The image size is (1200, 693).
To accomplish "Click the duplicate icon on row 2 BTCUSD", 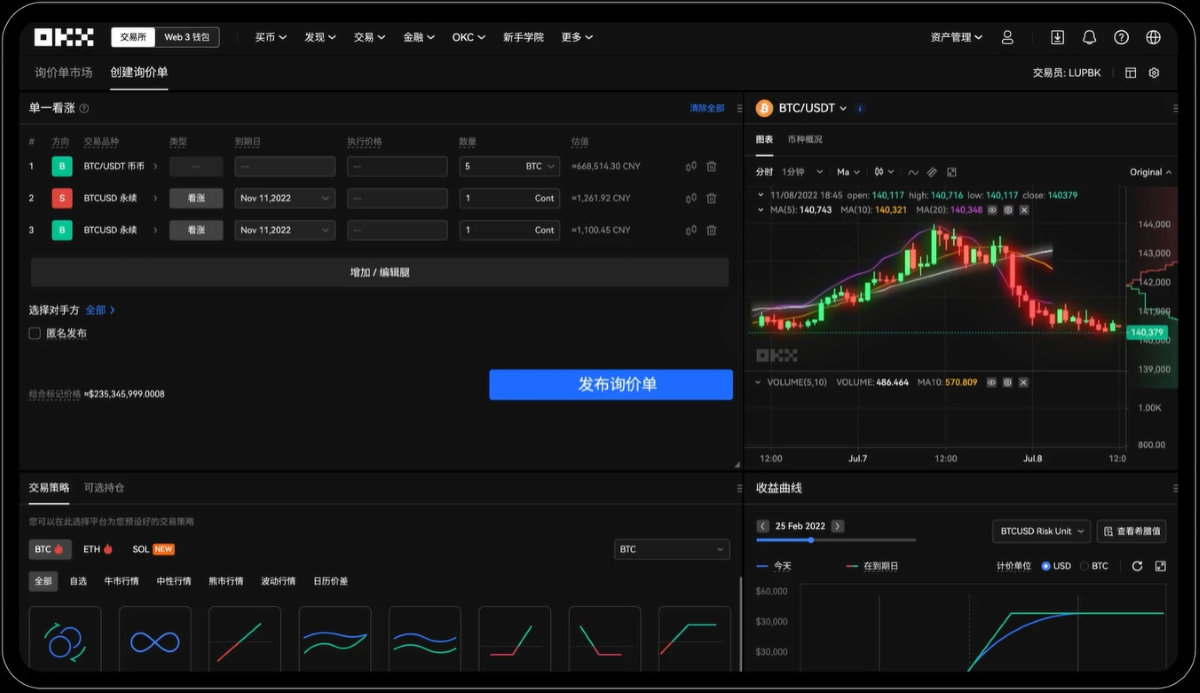I will (691, 198).
